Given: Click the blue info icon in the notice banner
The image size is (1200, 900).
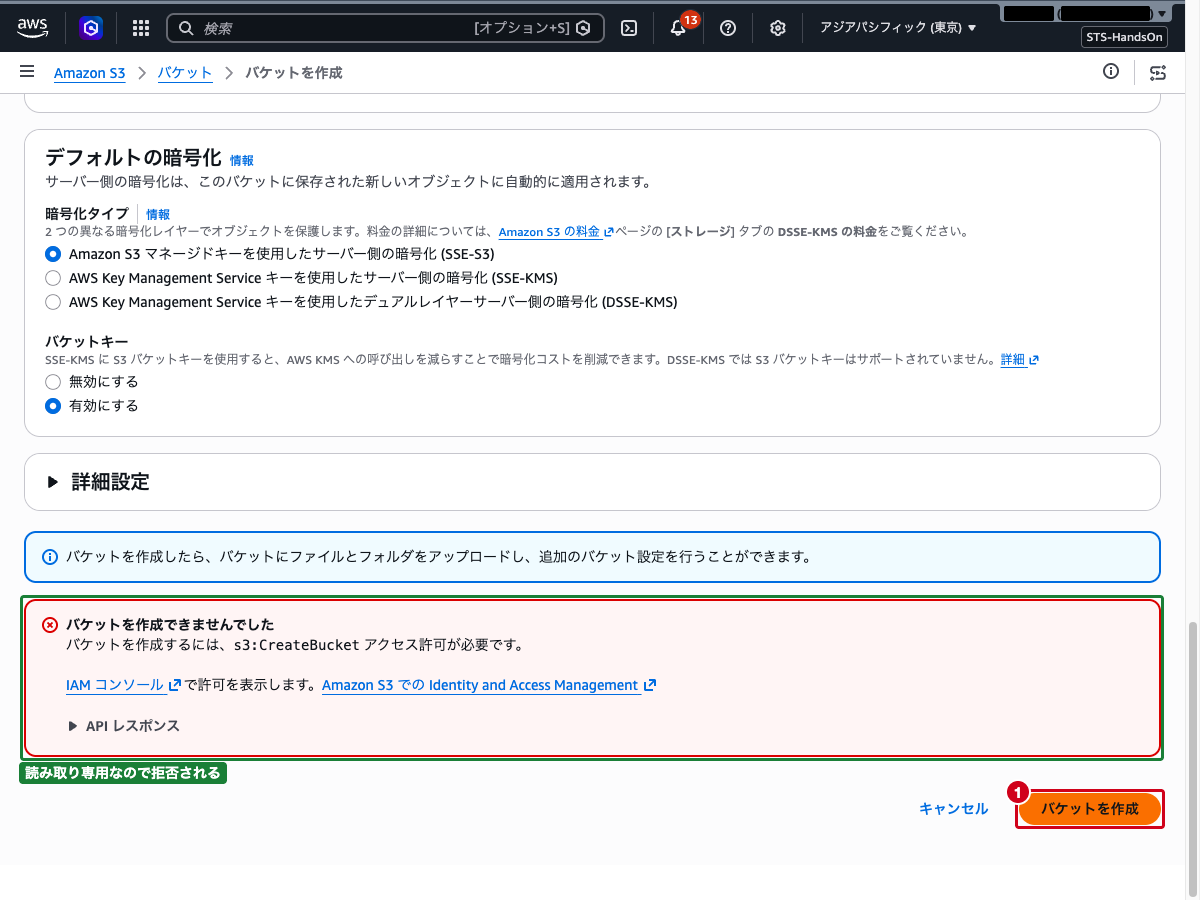Looking at the screenshot, I should [50, 557].
